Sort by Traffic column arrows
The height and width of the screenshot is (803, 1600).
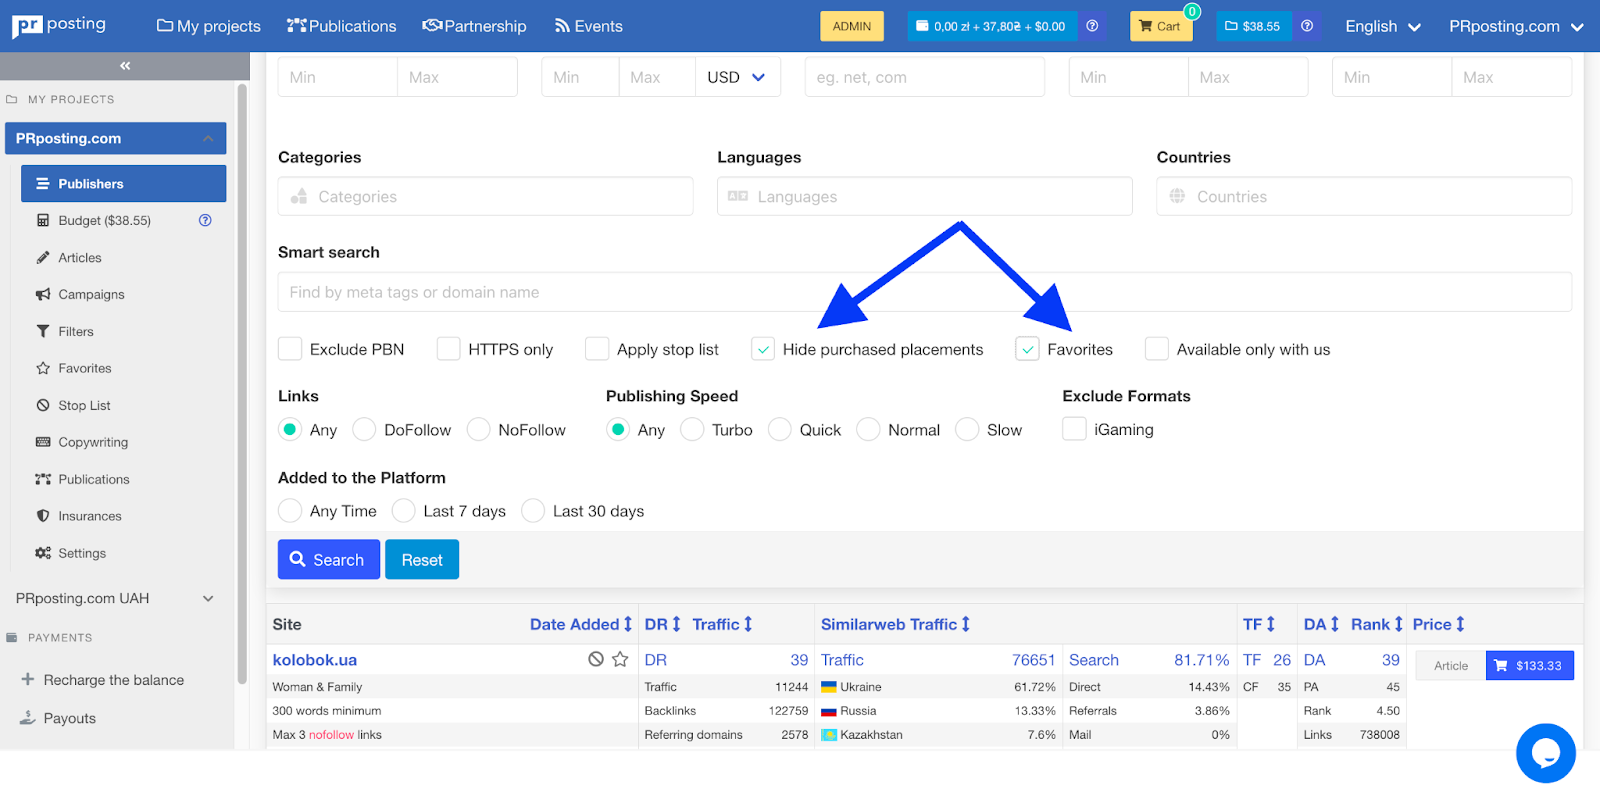748,624
